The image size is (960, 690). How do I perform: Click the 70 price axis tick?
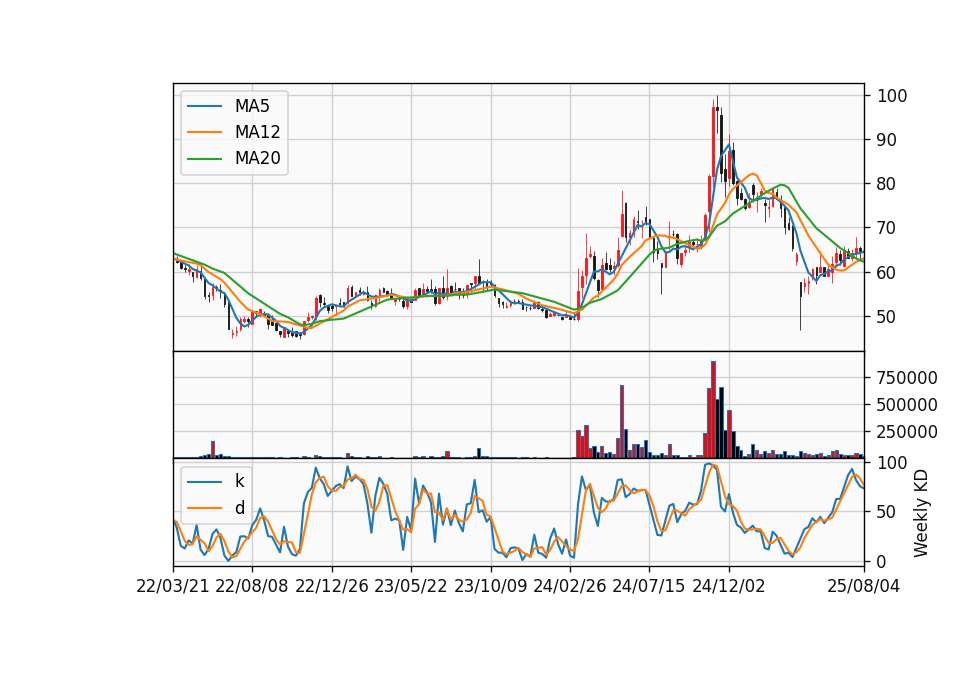pyautogui.click(x=885, y=228)
